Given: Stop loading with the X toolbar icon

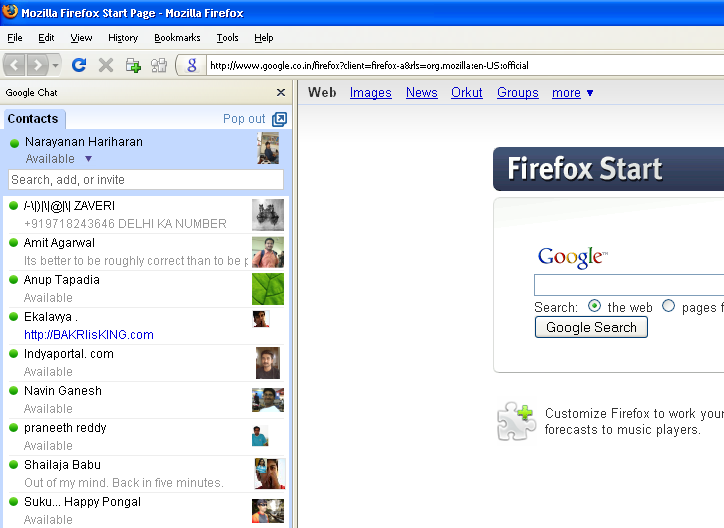Looking at the screenshot, I should (106, 65).
